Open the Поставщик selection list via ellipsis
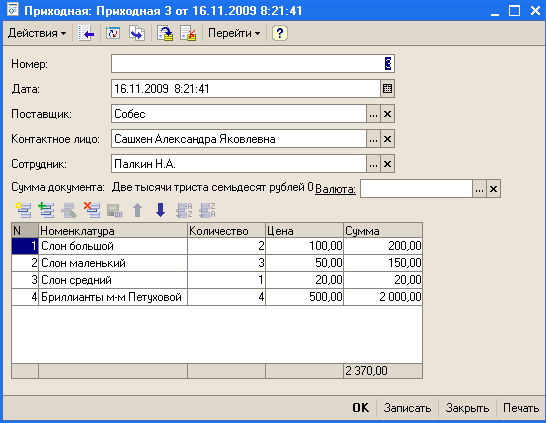Image resolution: width=546 pixels, height=423 pixels. (x=373, y=114)
